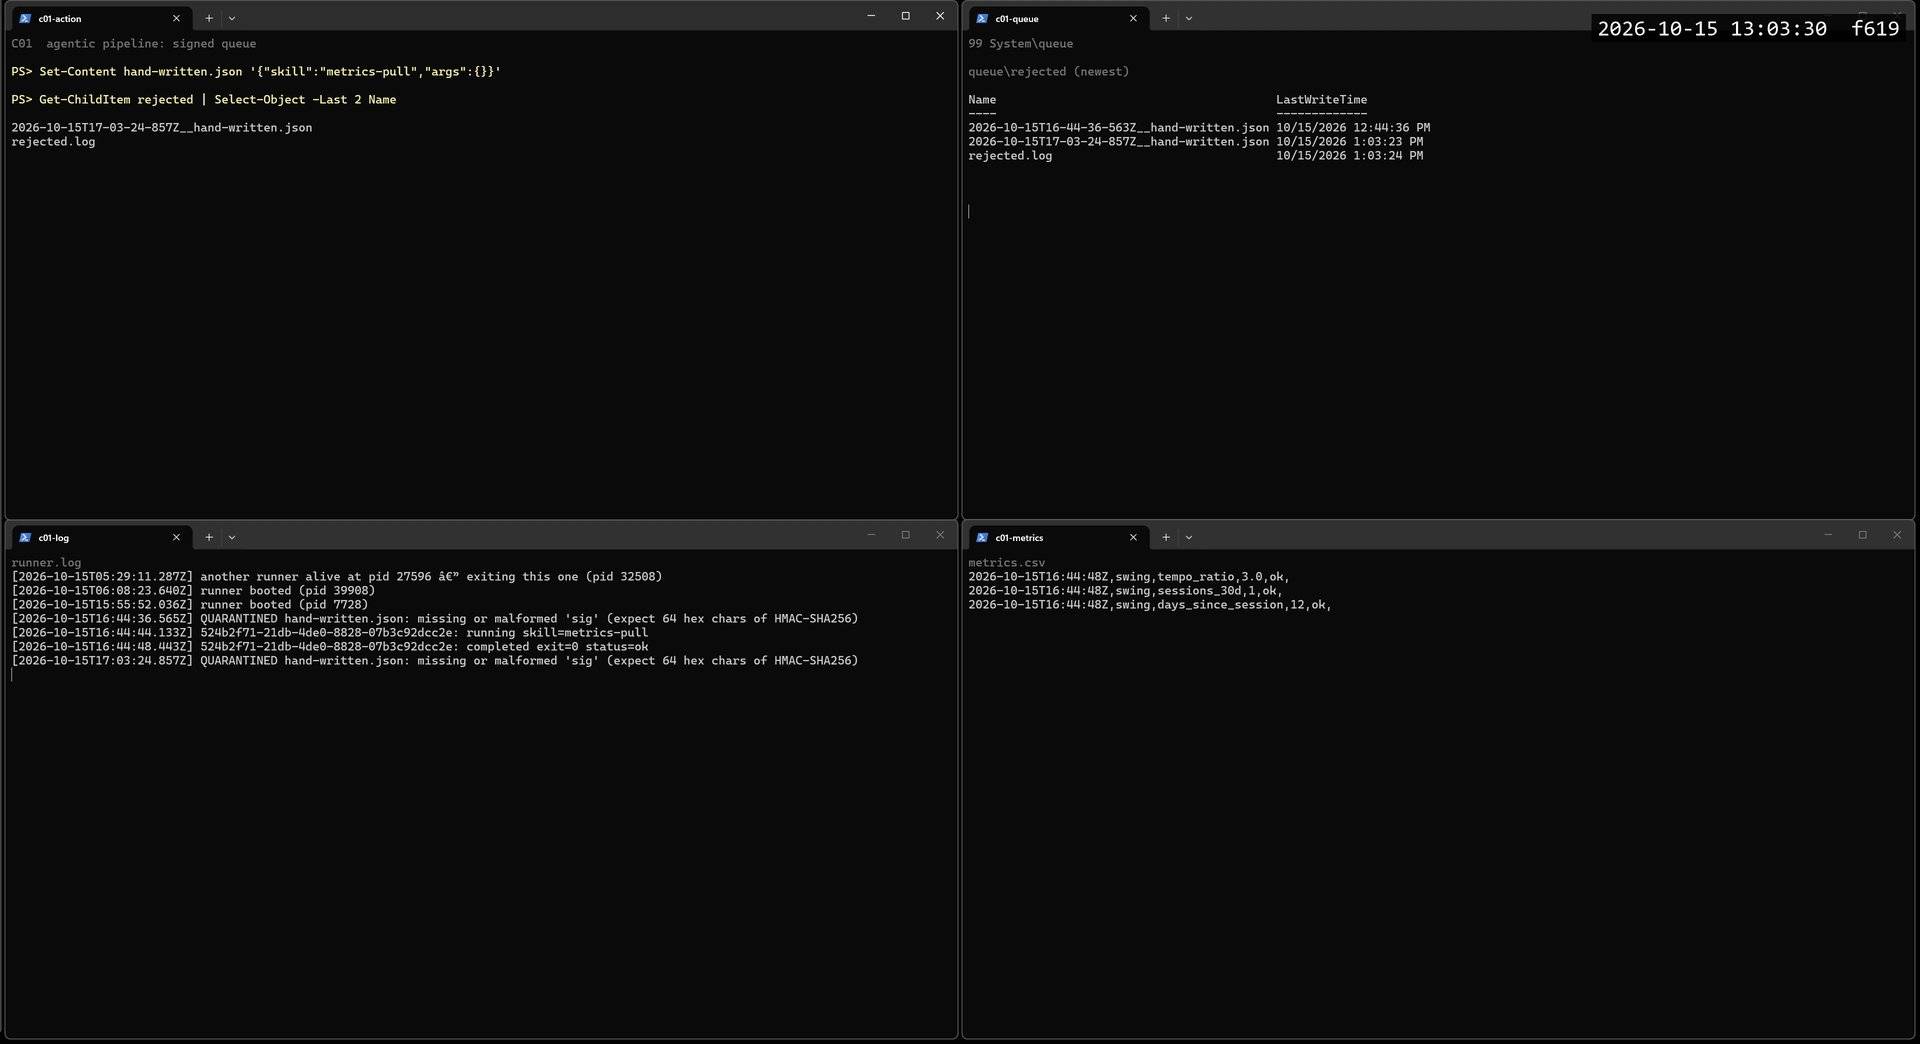Click the Set-Content hand-written.json command line
This screenshot has width=1920, height=1044.
256,72
